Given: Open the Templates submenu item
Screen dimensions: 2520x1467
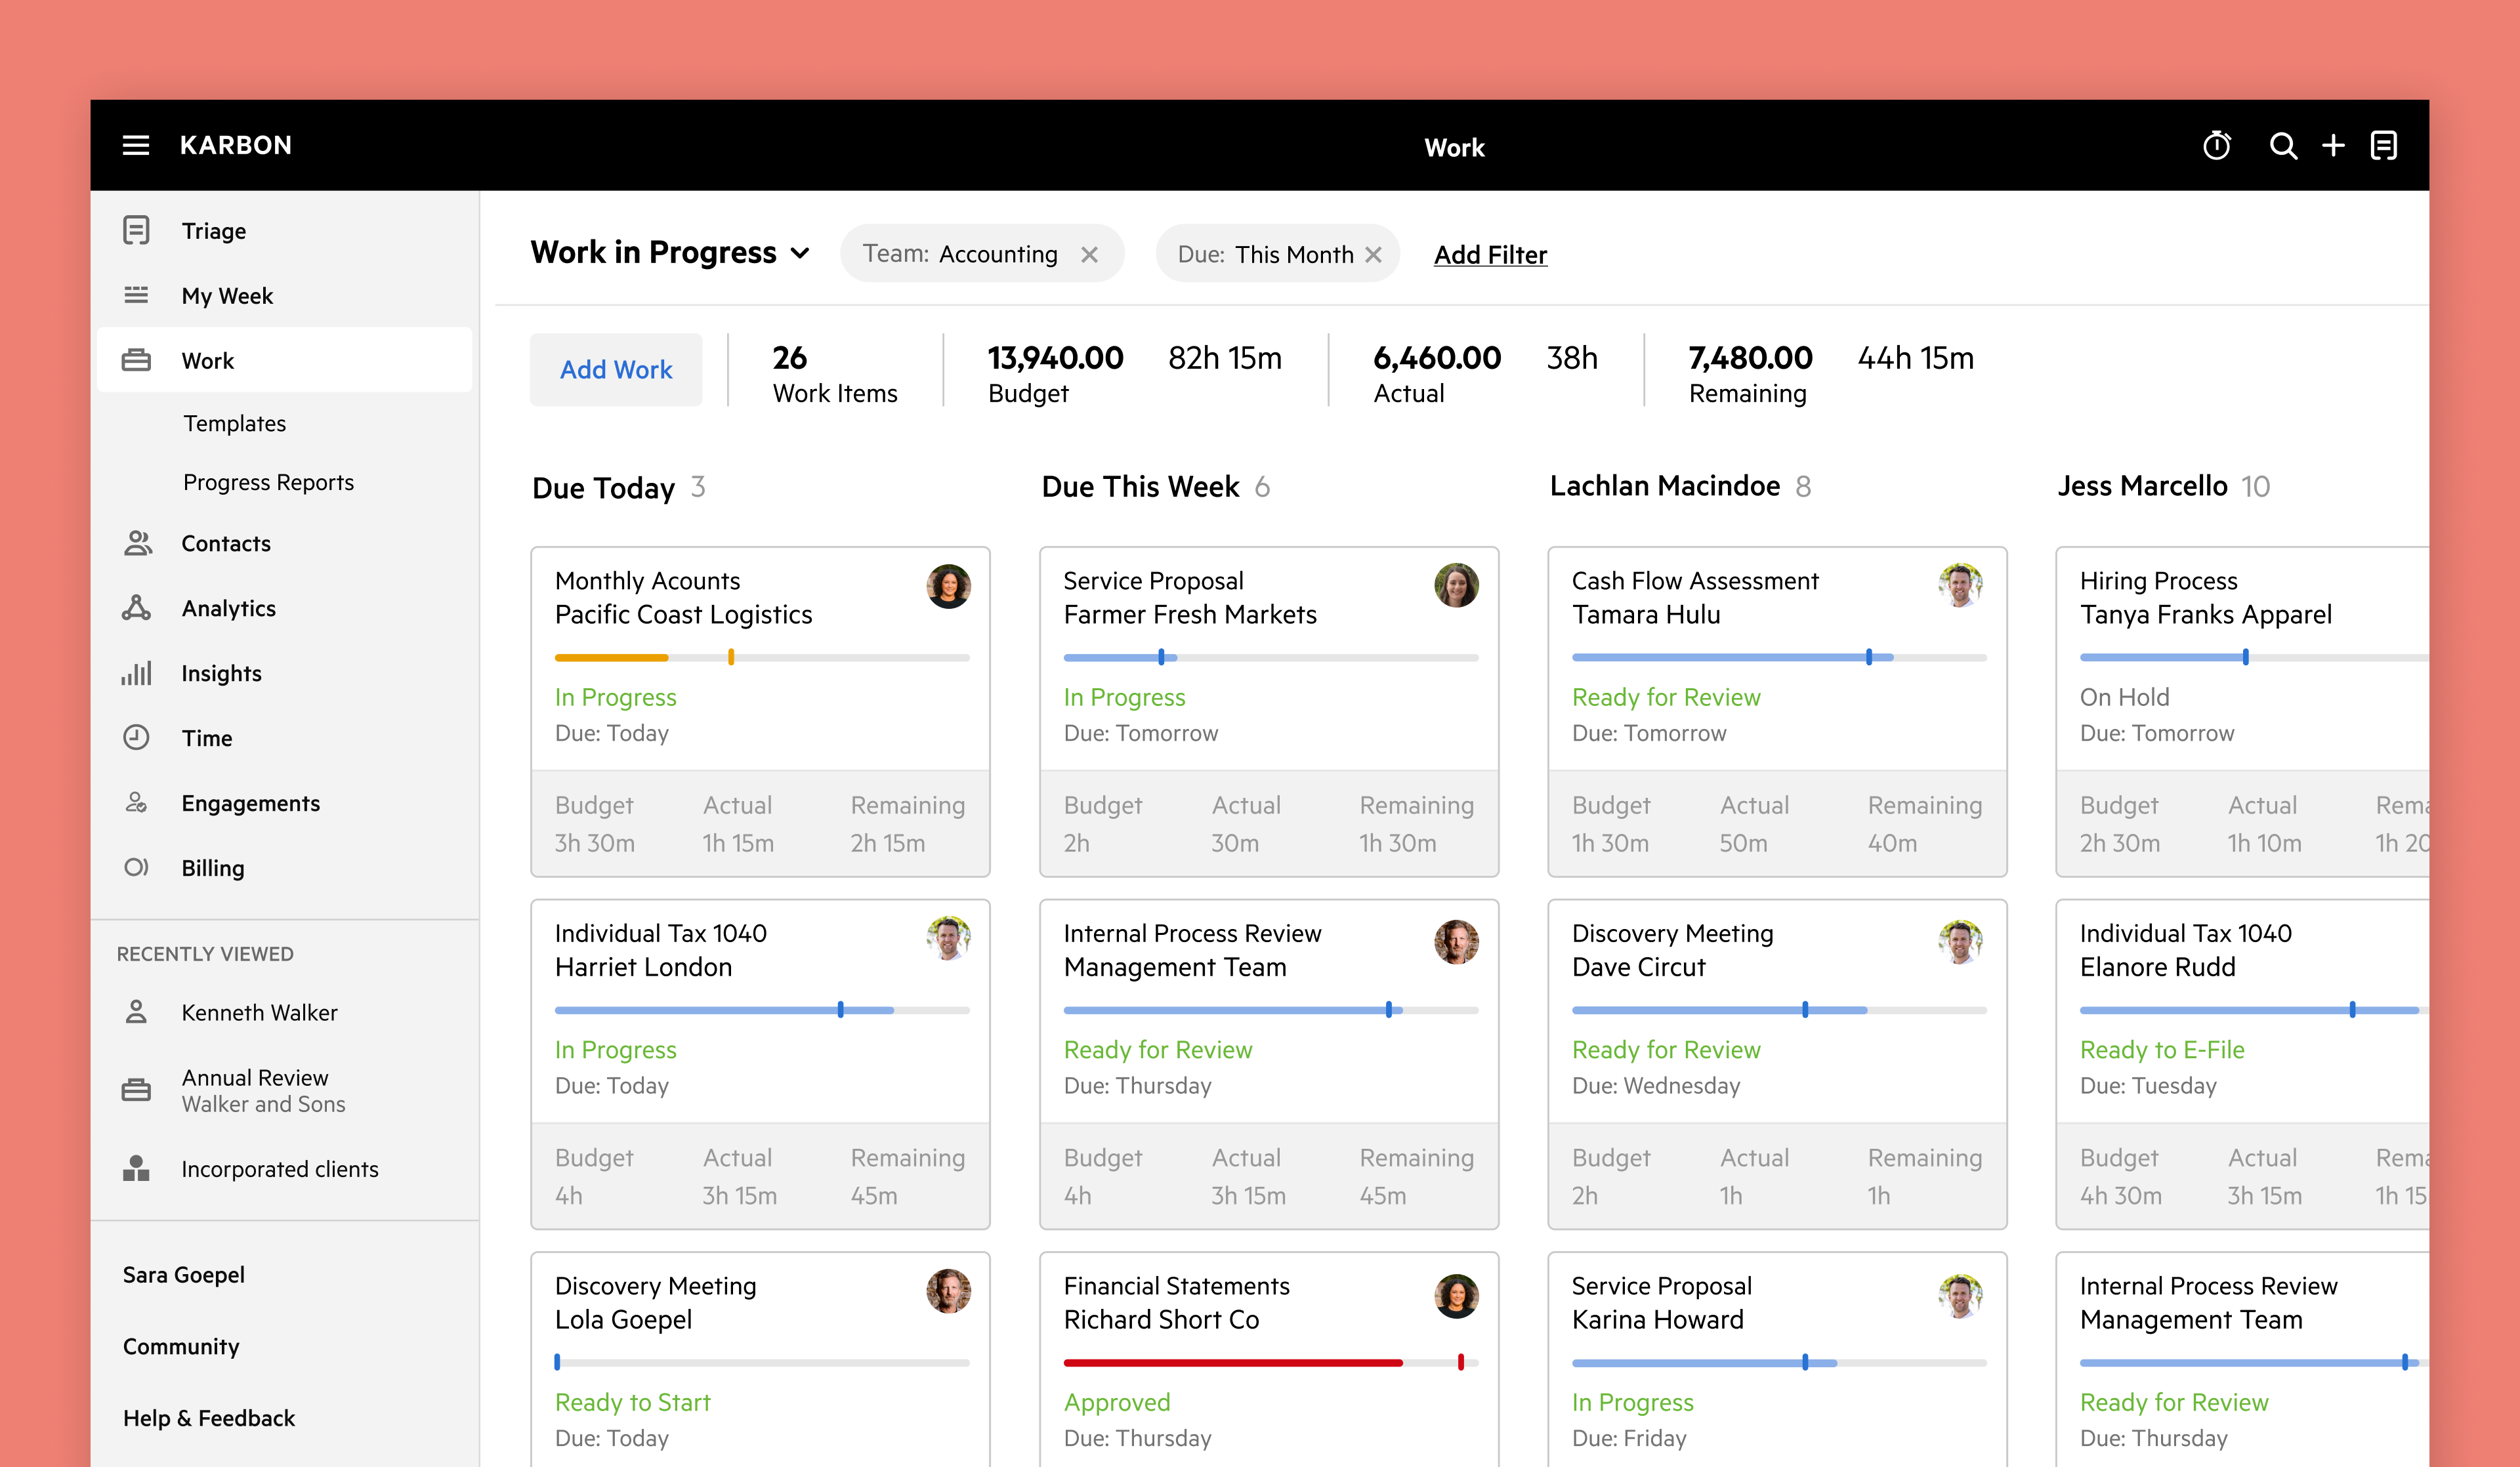Looking at the screenshot, I should (234, 423).
